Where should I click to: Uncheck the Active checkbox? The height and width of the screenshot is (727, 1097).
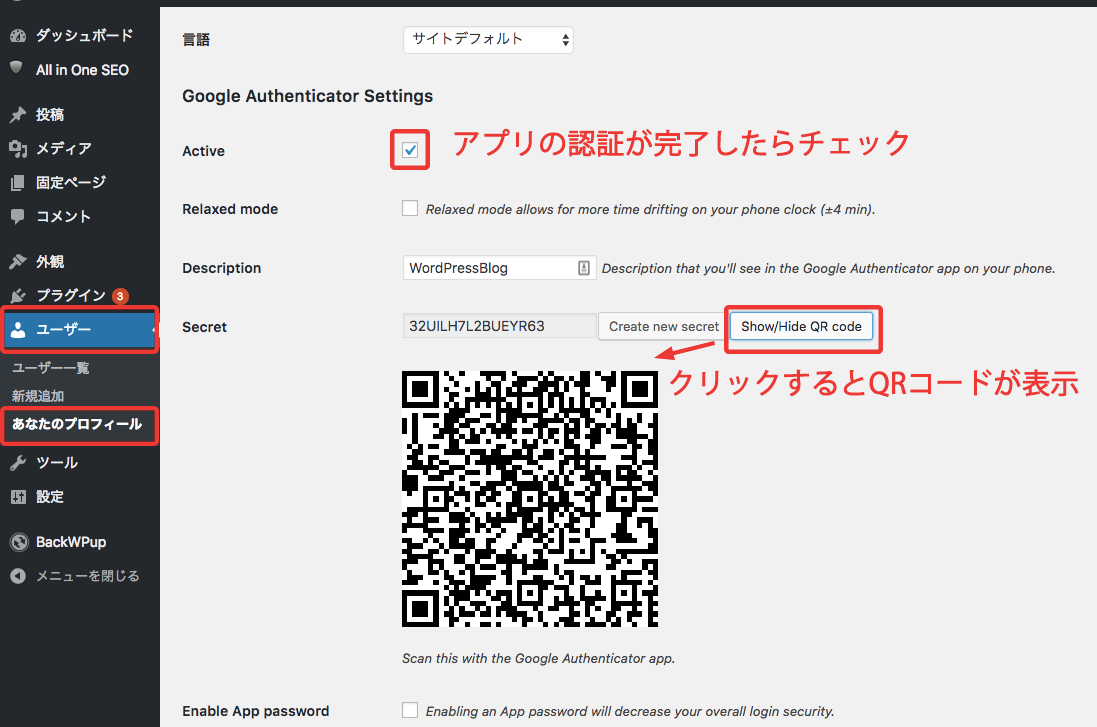point(410,151)
